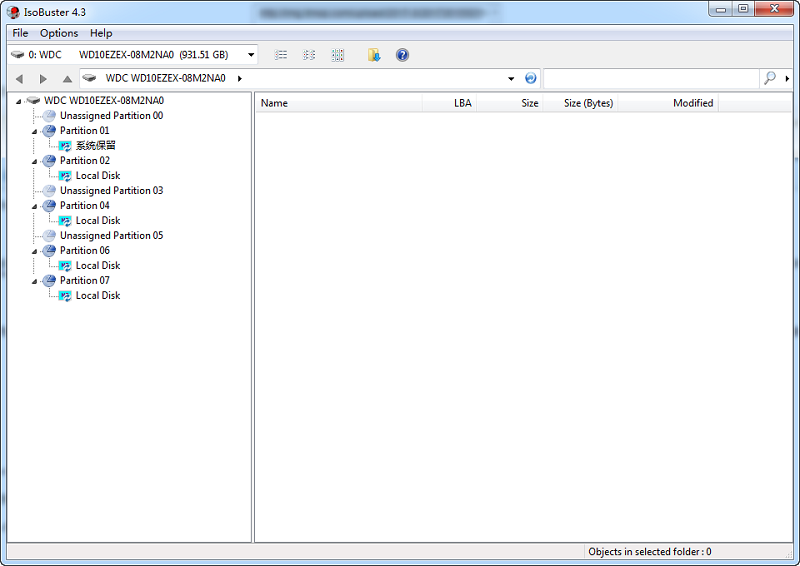Open the Help menu
Viewport: 800px width, 566px height.
(x=101, y=33)
